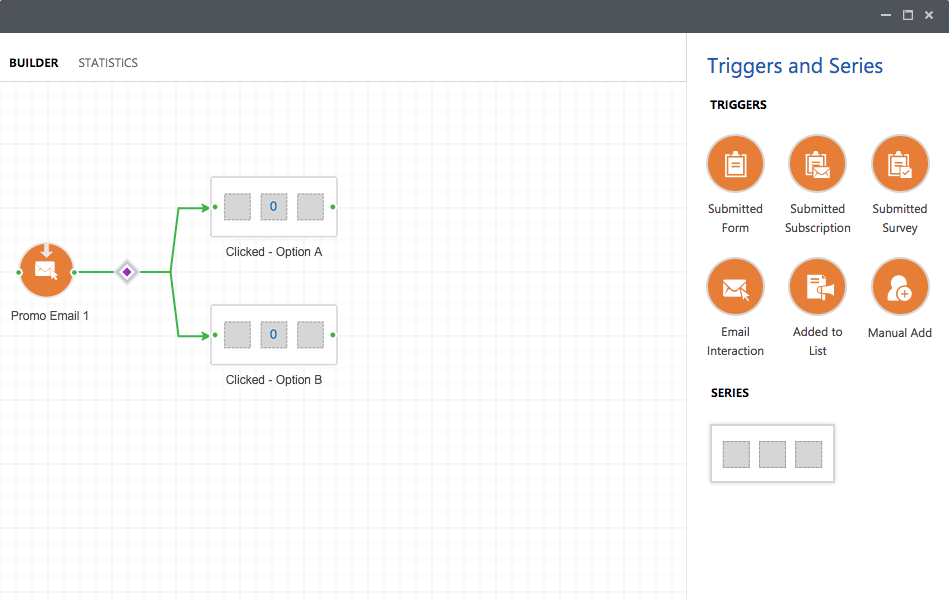Maximize the application window
Viewport: 949px width, 600px height.
click(908, 15)
